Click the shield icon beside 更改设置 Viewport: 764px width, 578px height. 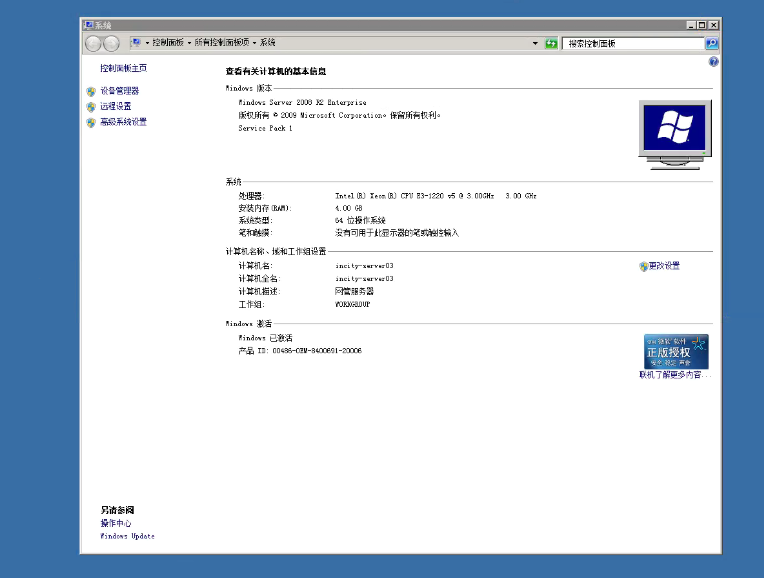pyautogui.click(x=644, y=266)
